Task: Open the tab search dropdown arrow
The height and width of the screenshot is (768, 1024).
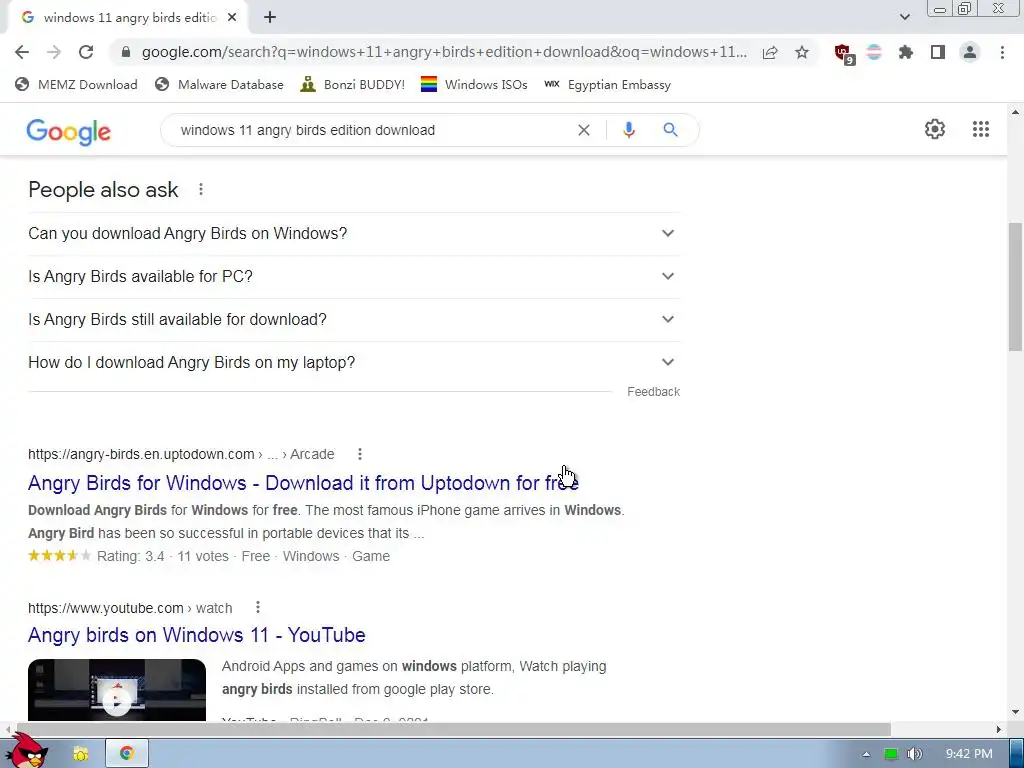Action: [x=904, y=17]
